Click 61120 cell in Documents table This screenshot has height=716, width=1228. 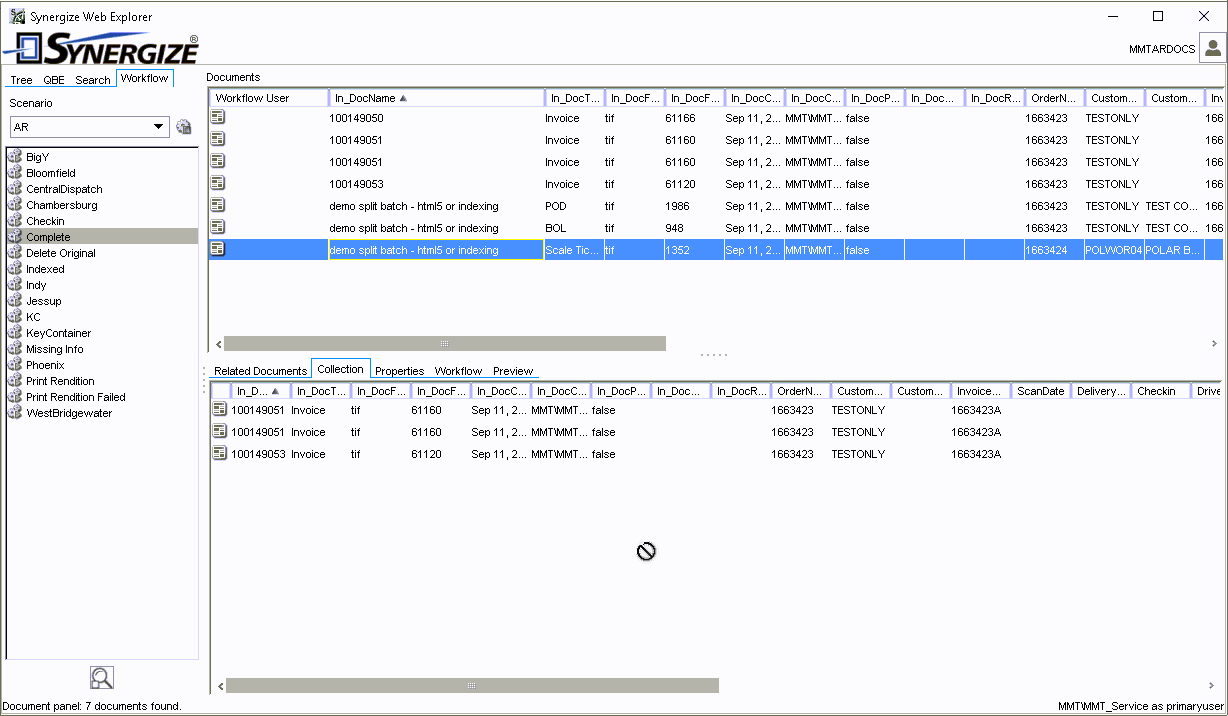point(694,184)
